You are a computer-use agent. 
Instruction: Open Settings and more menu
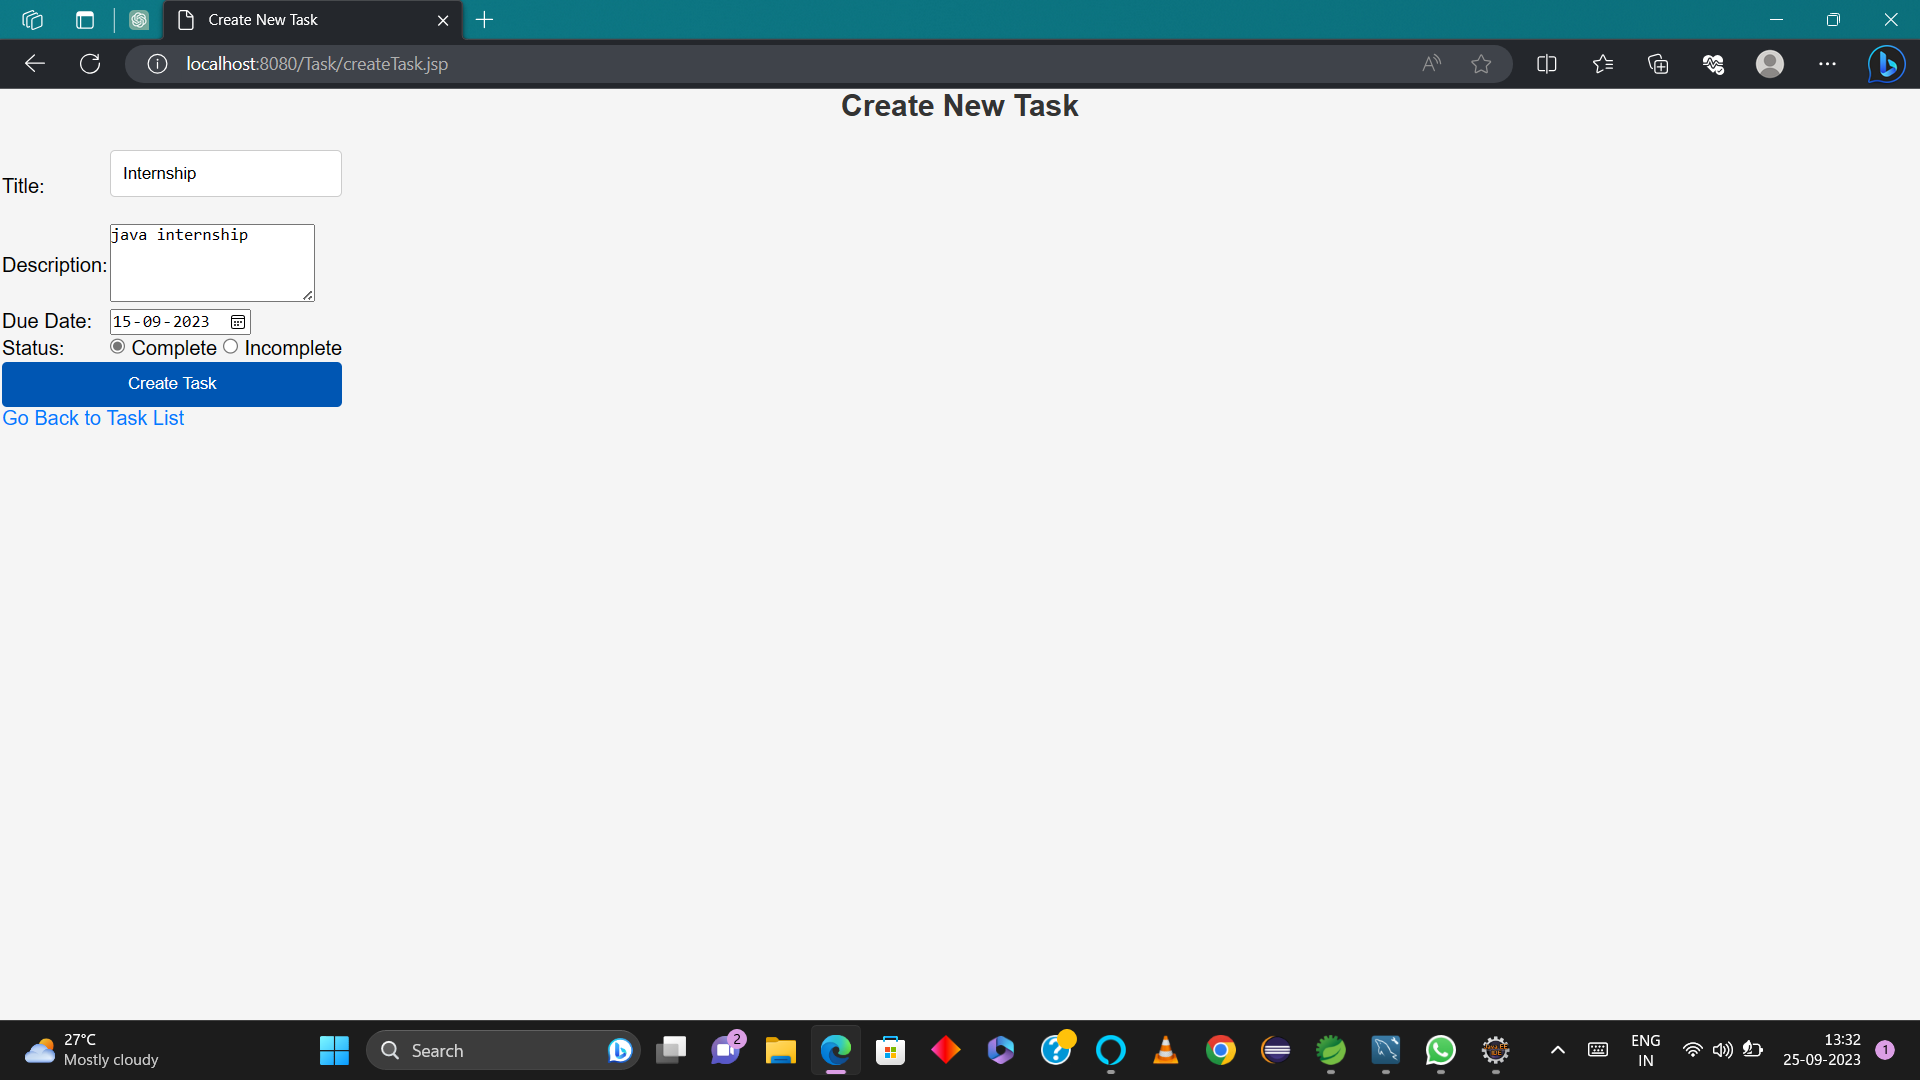pyautogui.click(x=1829, y=63)
